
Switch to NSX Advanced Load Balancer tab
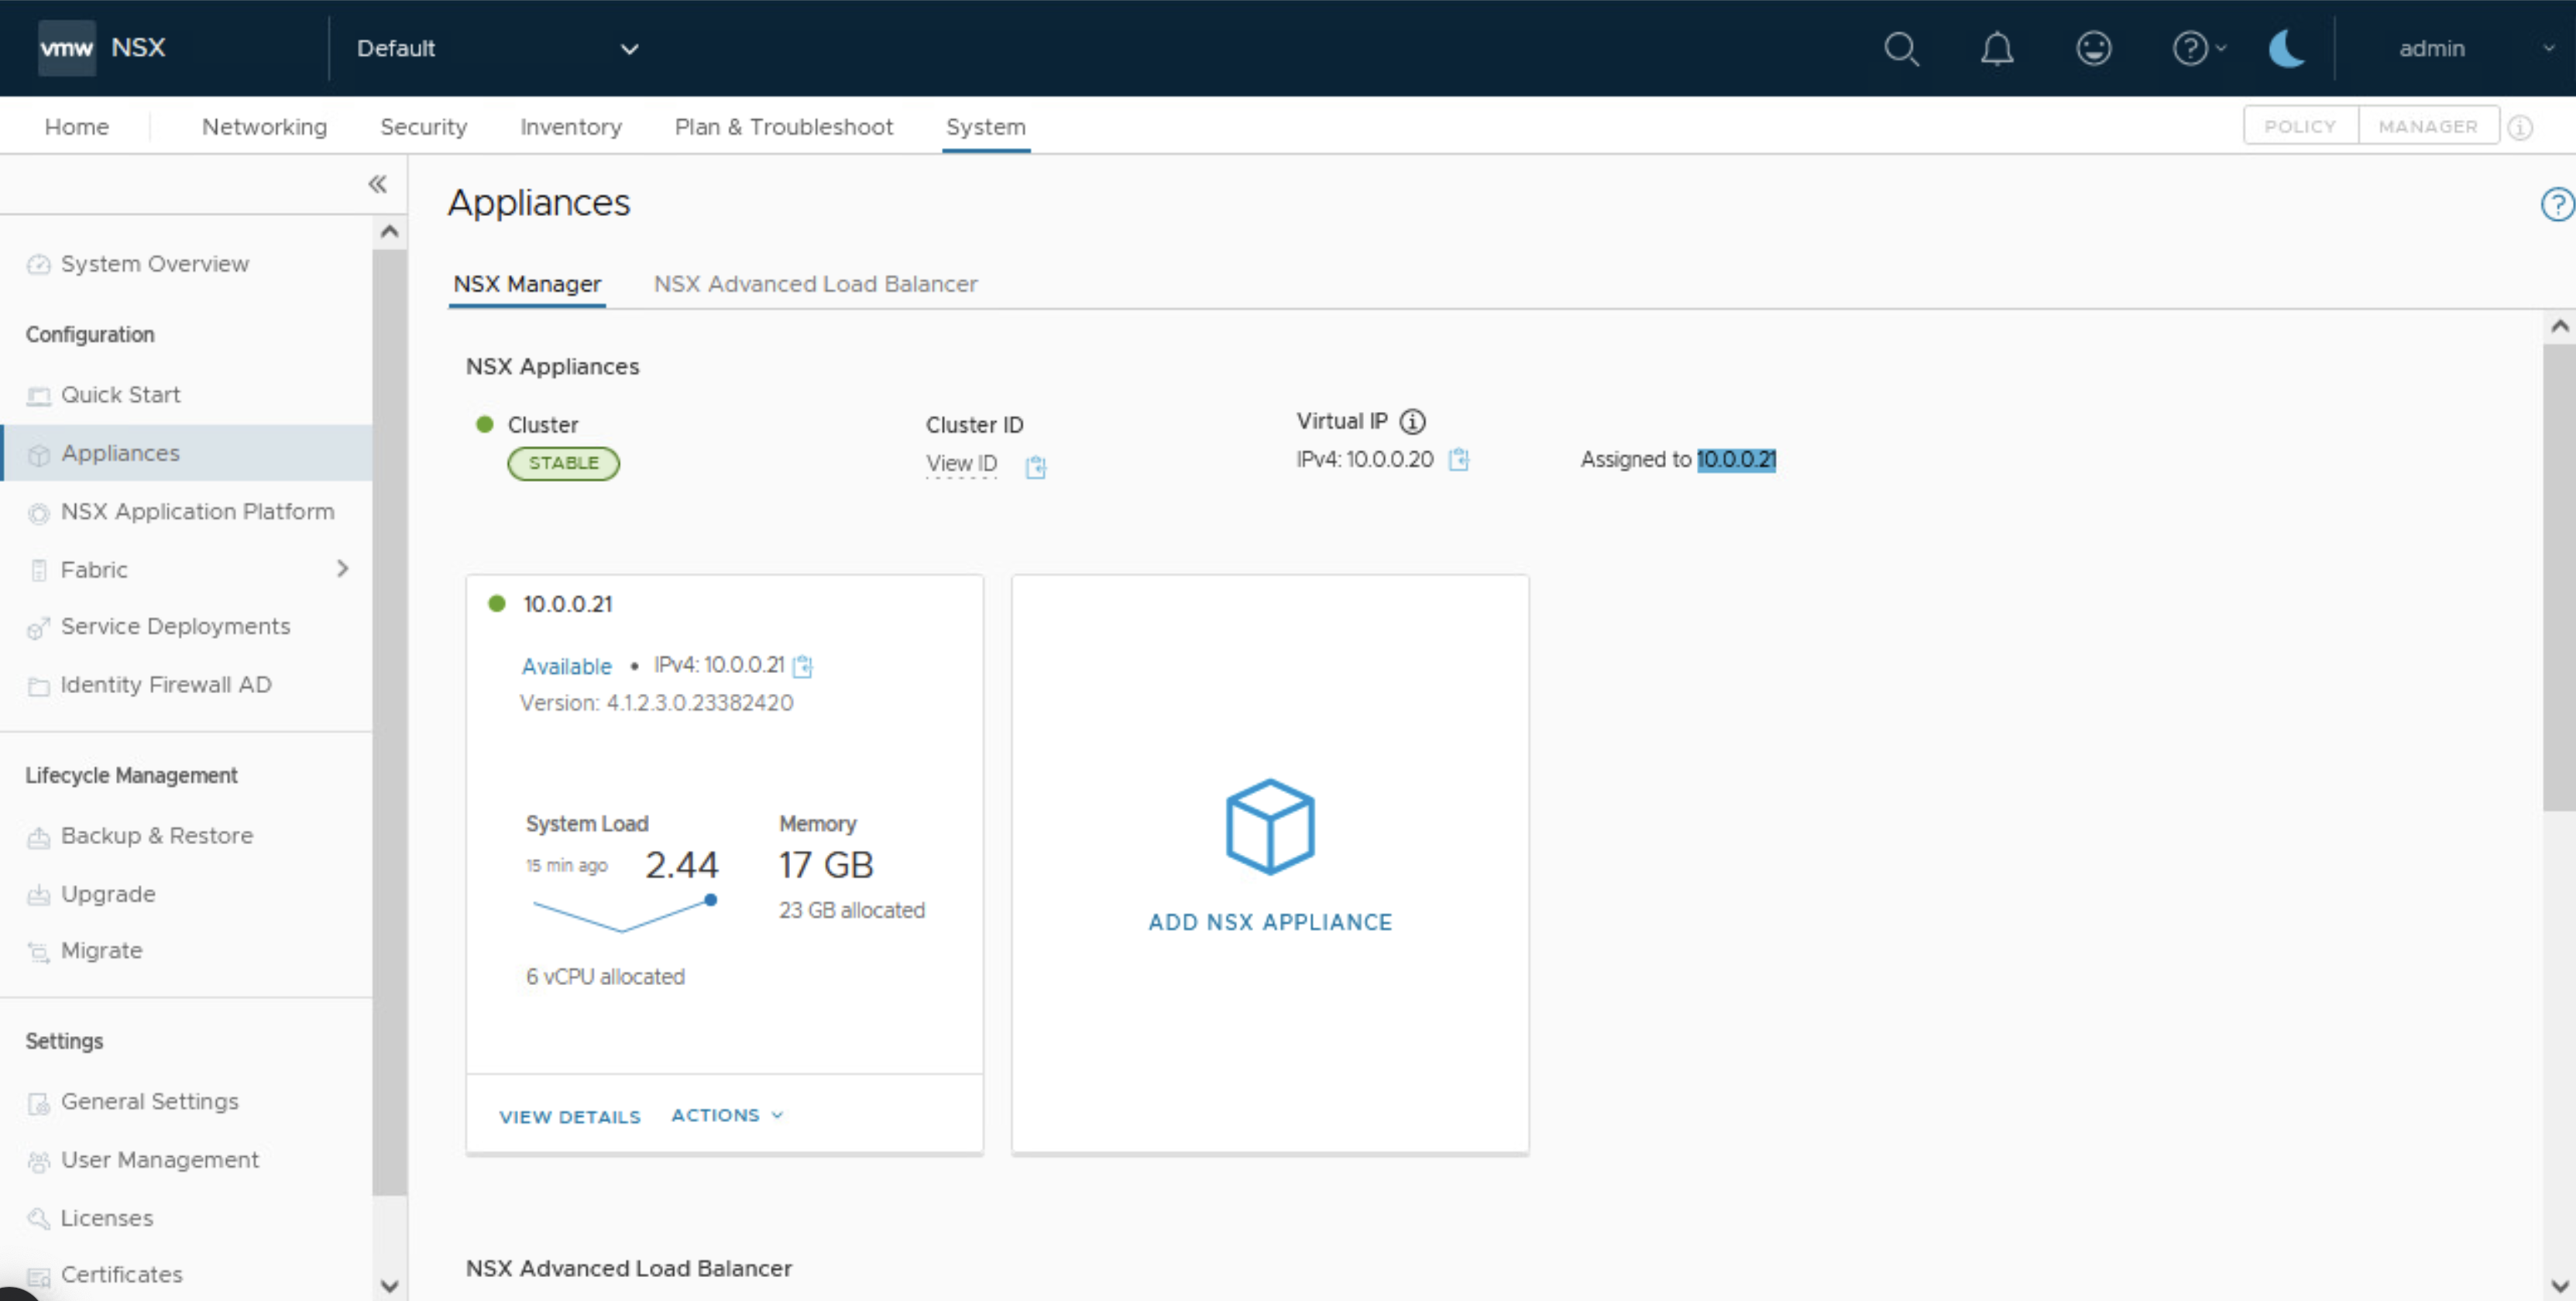tap(815, 284)
